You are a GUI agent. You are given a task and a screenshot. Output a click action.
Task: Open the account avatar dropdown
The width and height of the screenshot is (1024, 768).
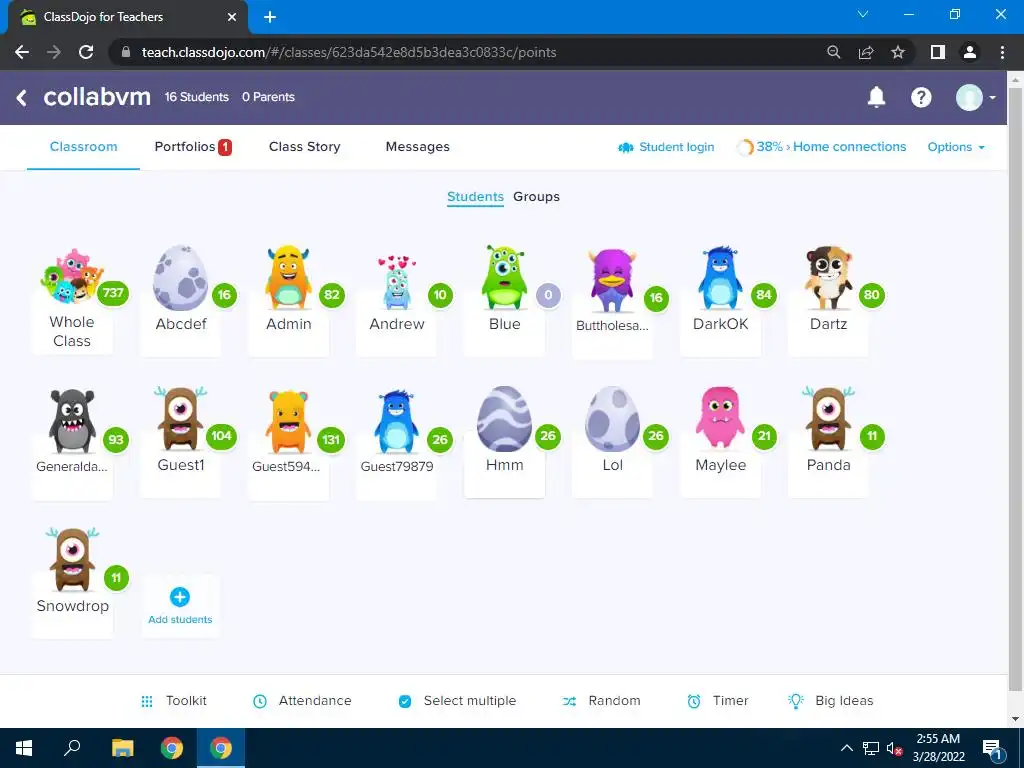tap(976, 97)
